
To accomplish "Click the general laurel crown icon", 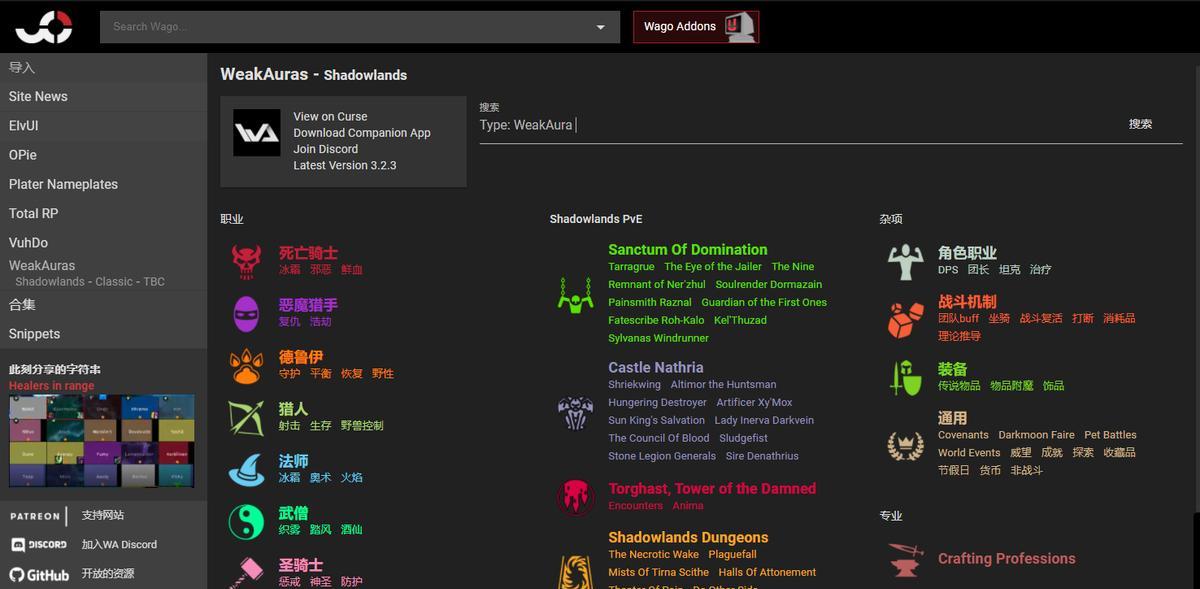I will 905,445.
